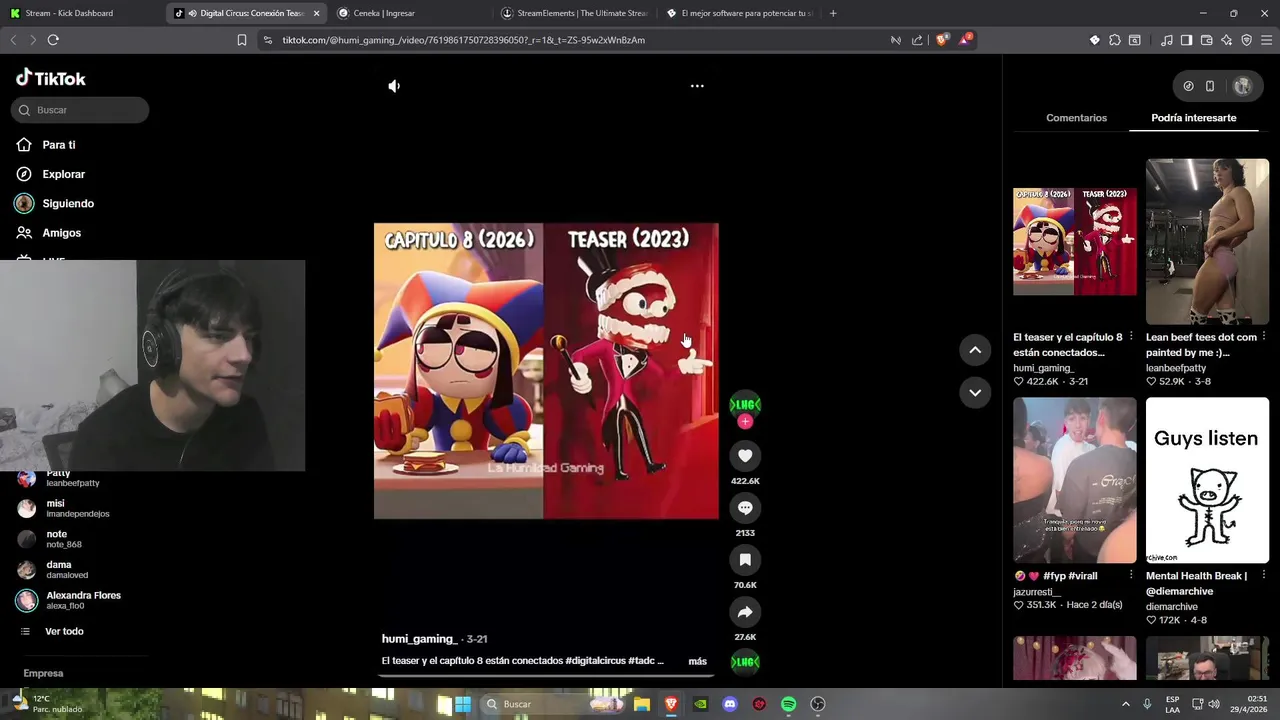Open the browser hamburger menu
The width and height of the screenshot is (1280, 720).
click(1267, 40)
